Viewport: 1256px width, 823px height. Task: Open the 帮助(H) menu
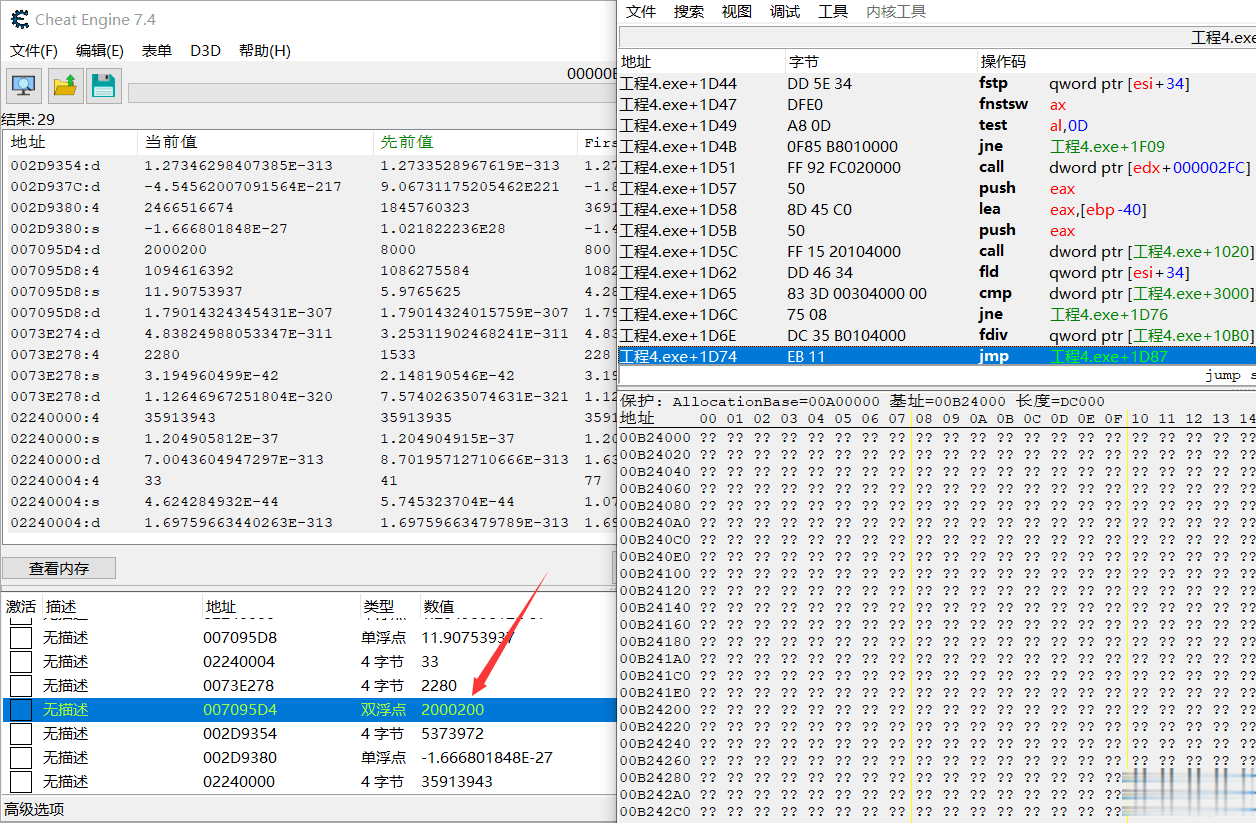pyautogui.click(x=265, y=51)
